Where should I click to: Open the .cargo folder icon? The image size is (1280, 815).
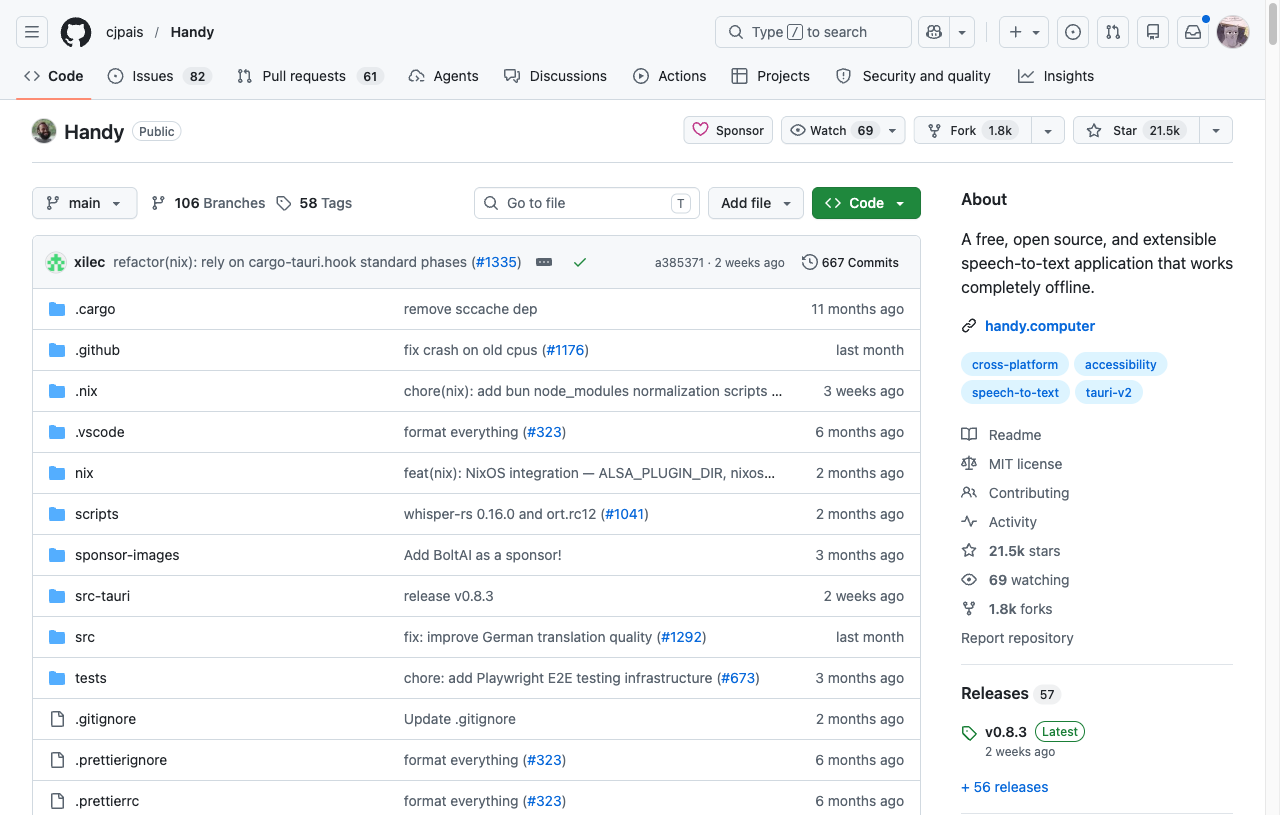pyautogui.click(x=57, y=309)
